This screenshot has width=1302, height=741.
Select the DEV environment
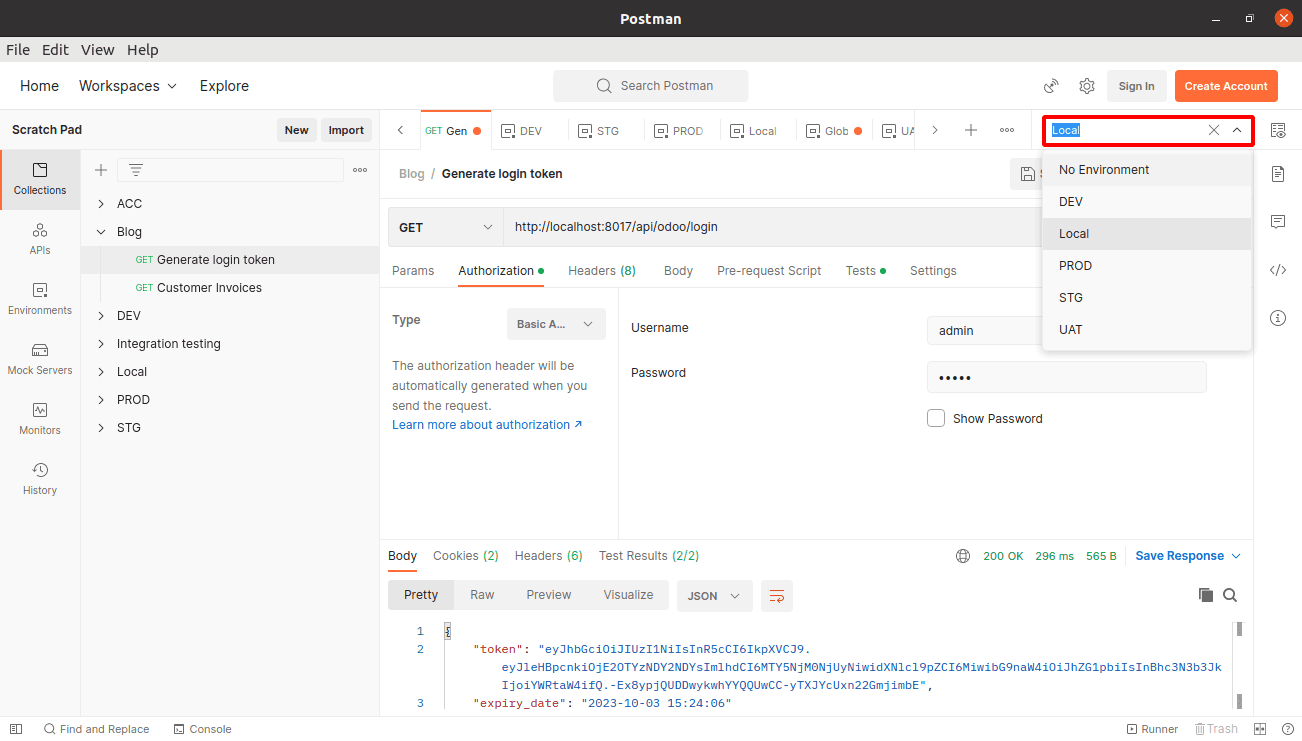(1147, 202)
